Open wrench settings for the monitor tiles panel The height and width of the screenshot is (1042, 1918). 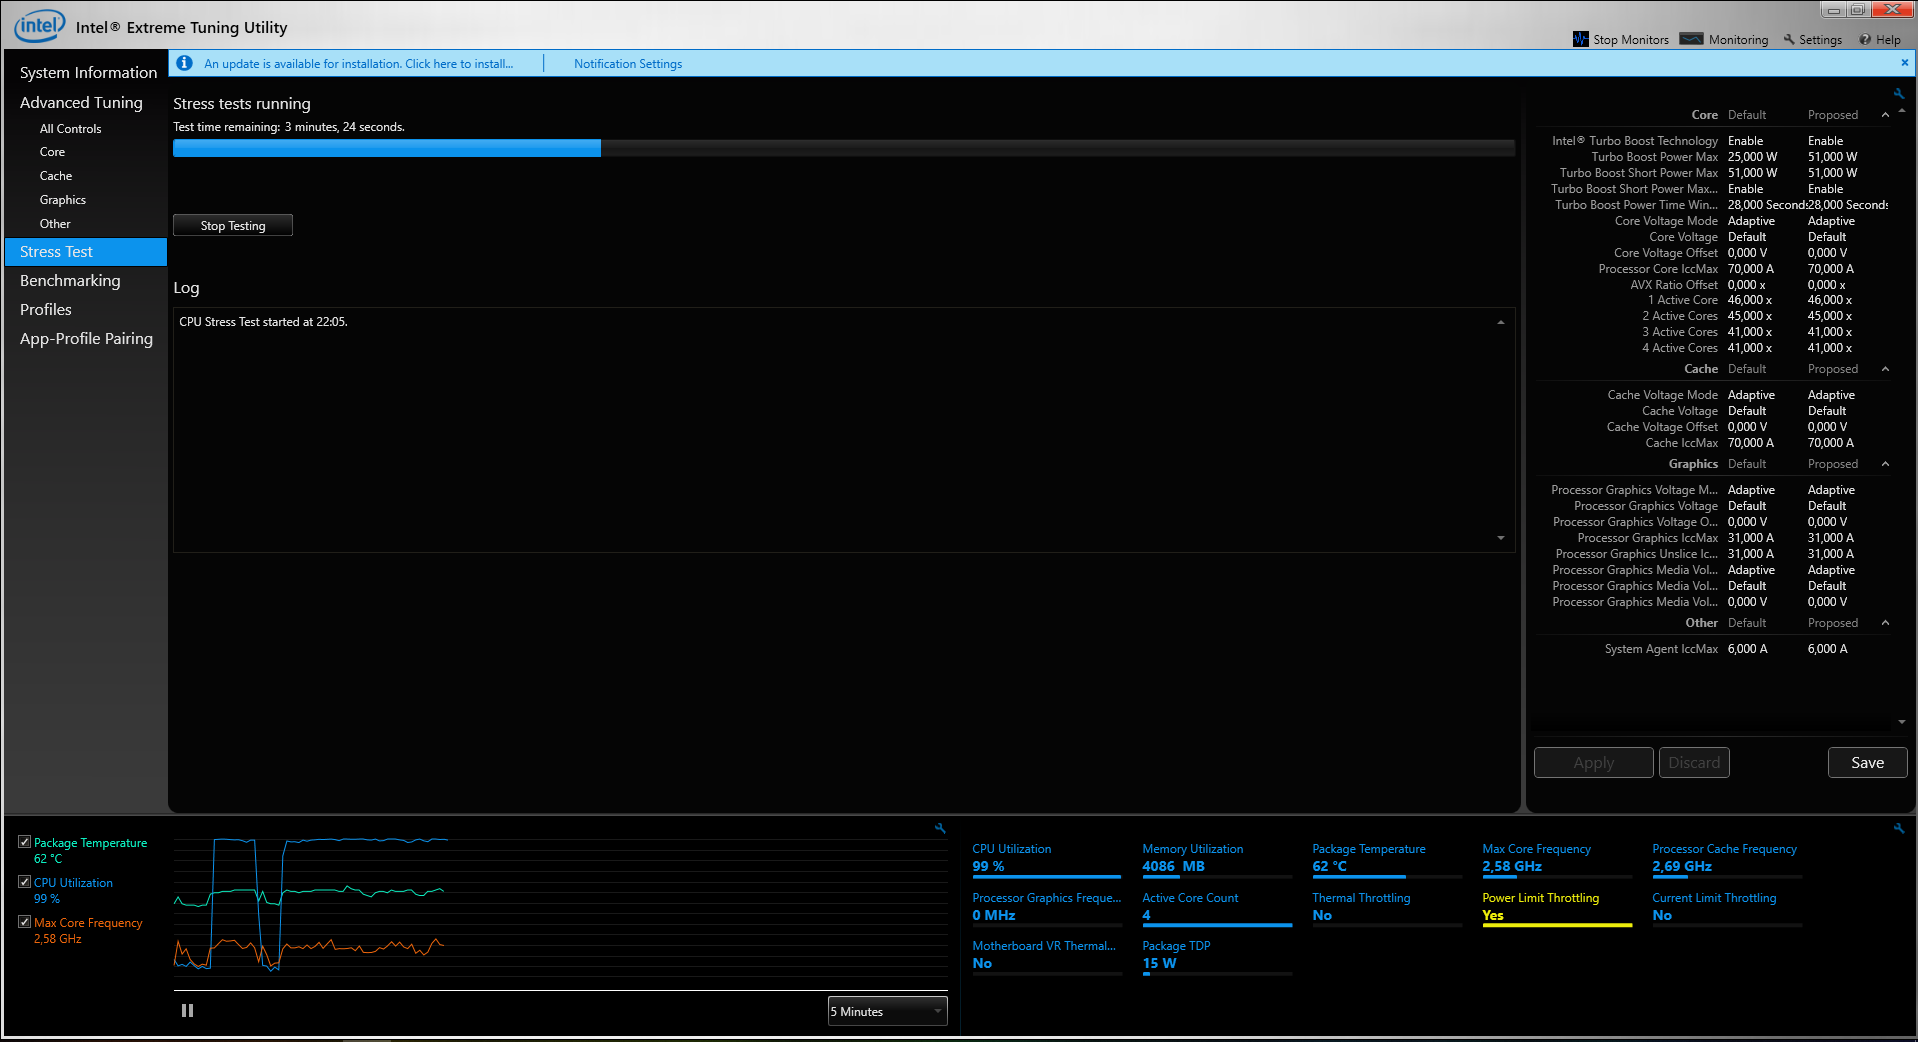1898,828
